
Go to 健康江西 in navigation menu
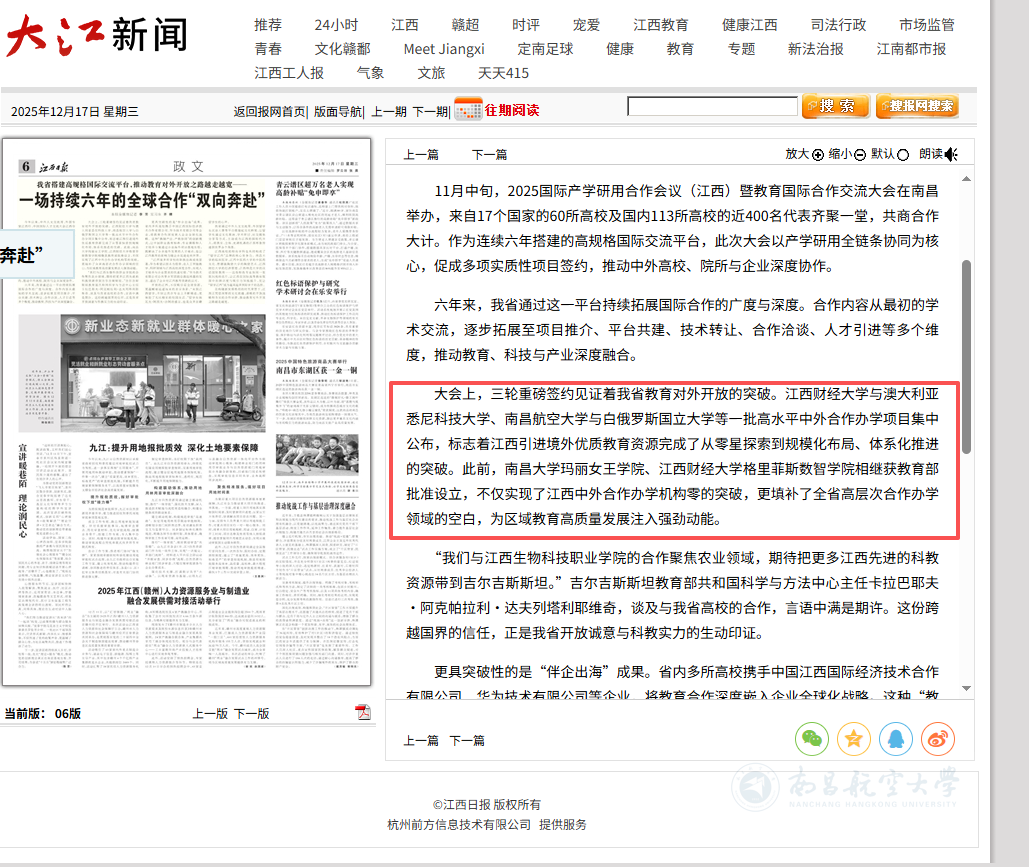749,25
